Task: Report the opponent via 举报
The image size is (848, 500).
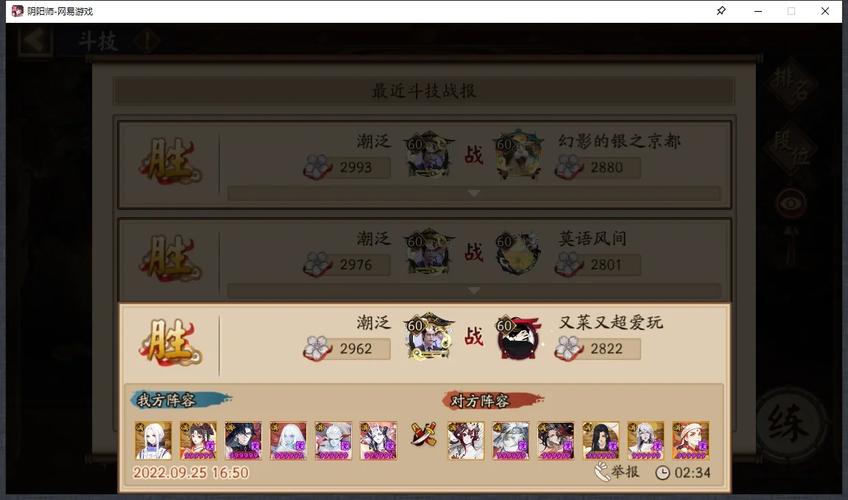Action: click(x=617, y=472)
